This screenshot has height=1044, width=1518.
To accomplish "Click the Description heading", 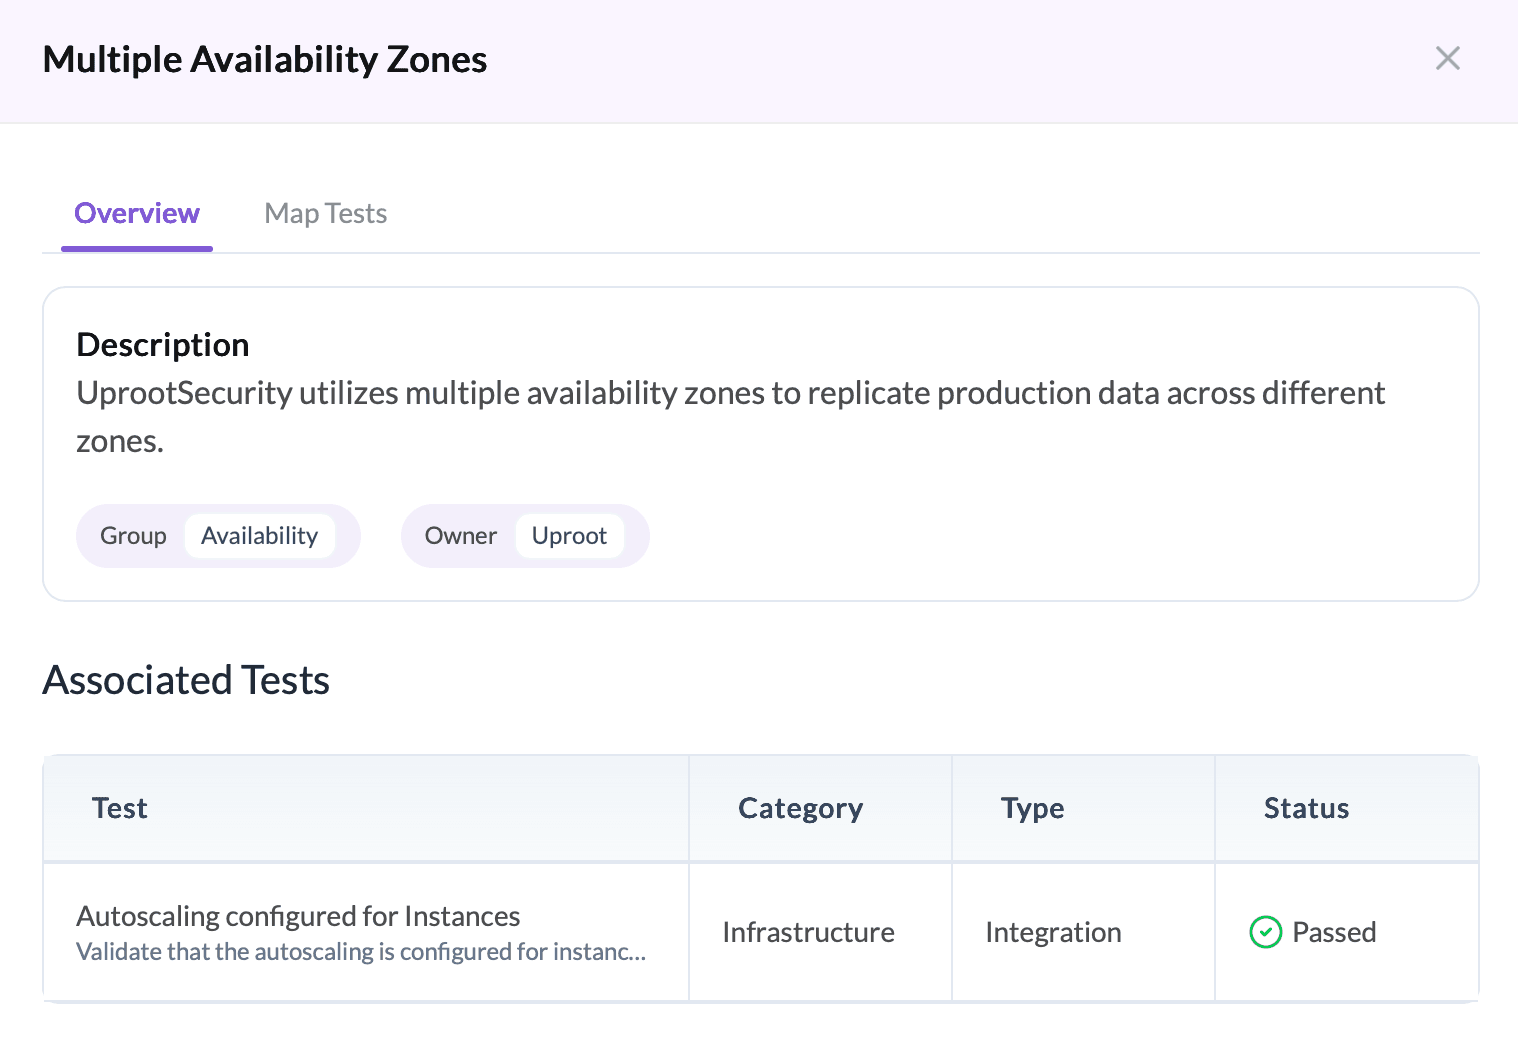I will pyautogui.click(x=163, y=345).
